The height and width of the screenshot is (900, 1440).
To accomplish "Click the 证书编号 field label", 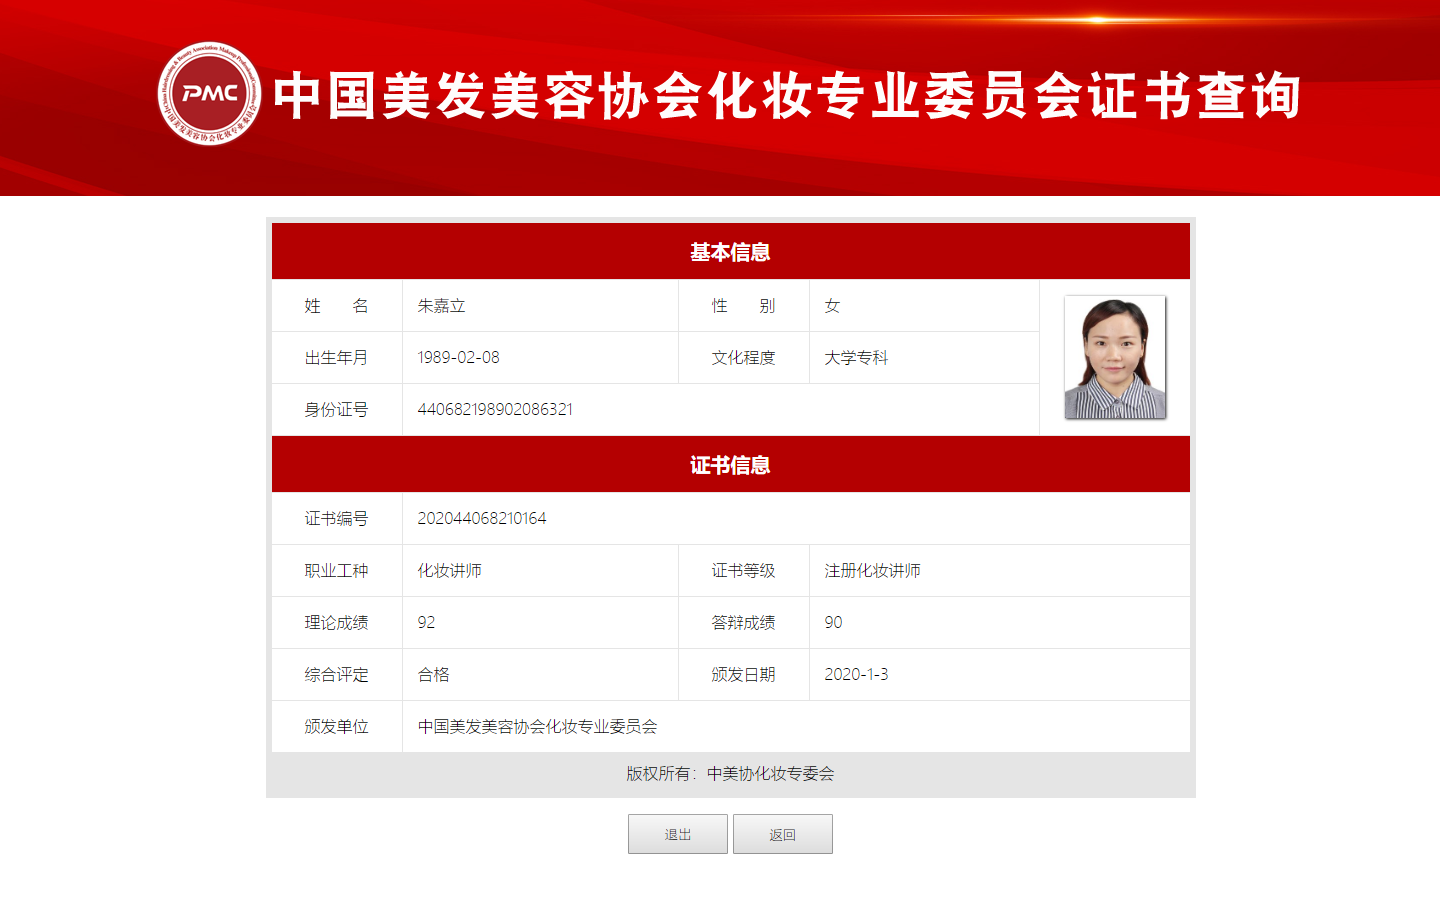I will coord(336,519).
